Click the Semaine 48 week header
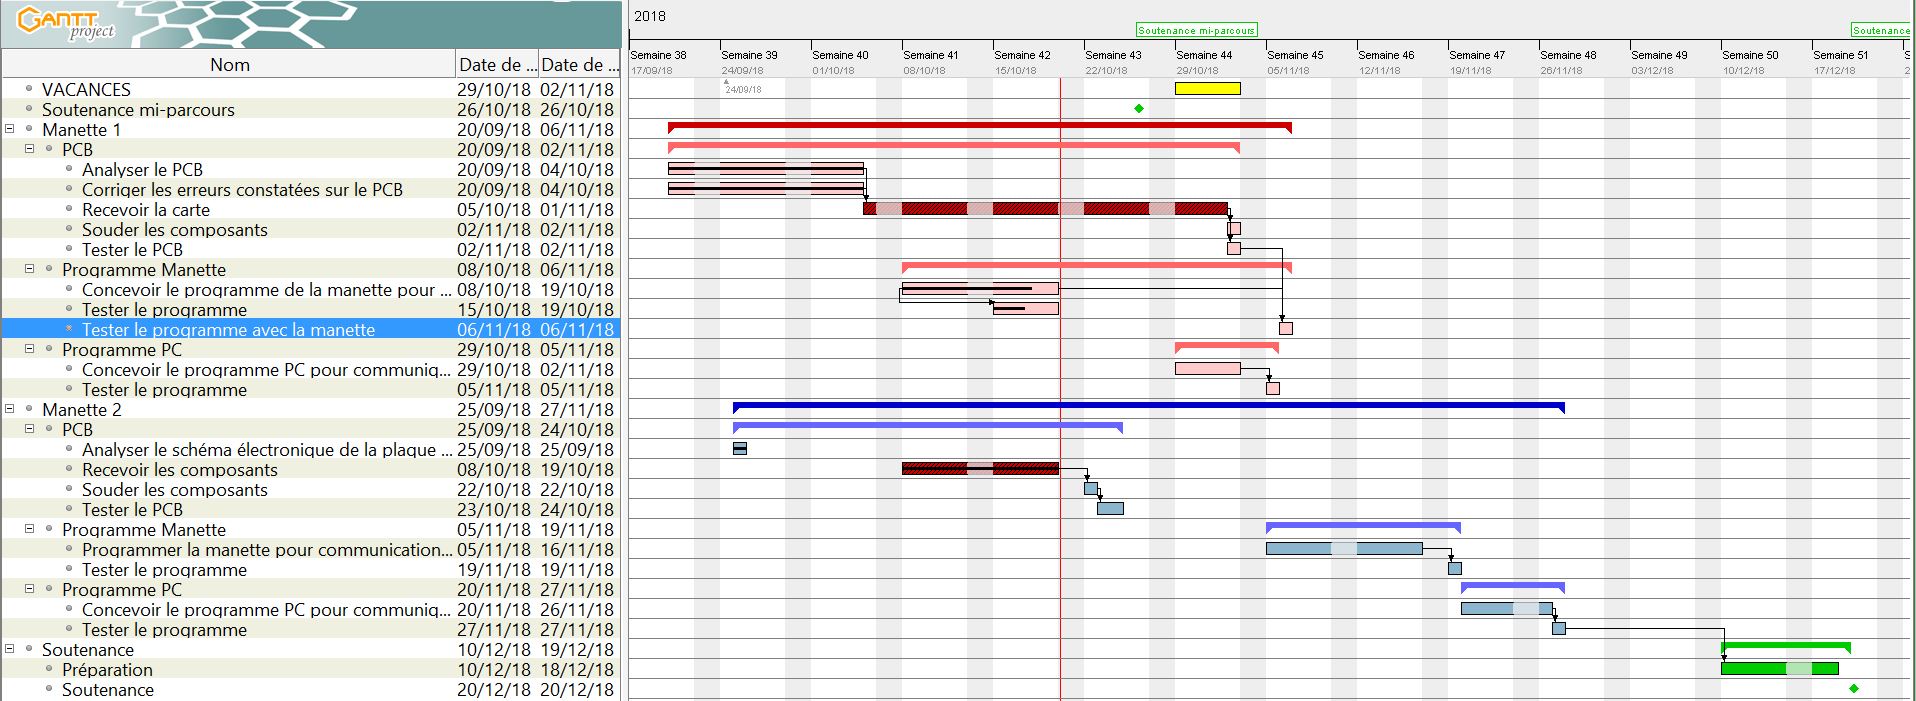 pyautogui.click(x=1568, y=56)
